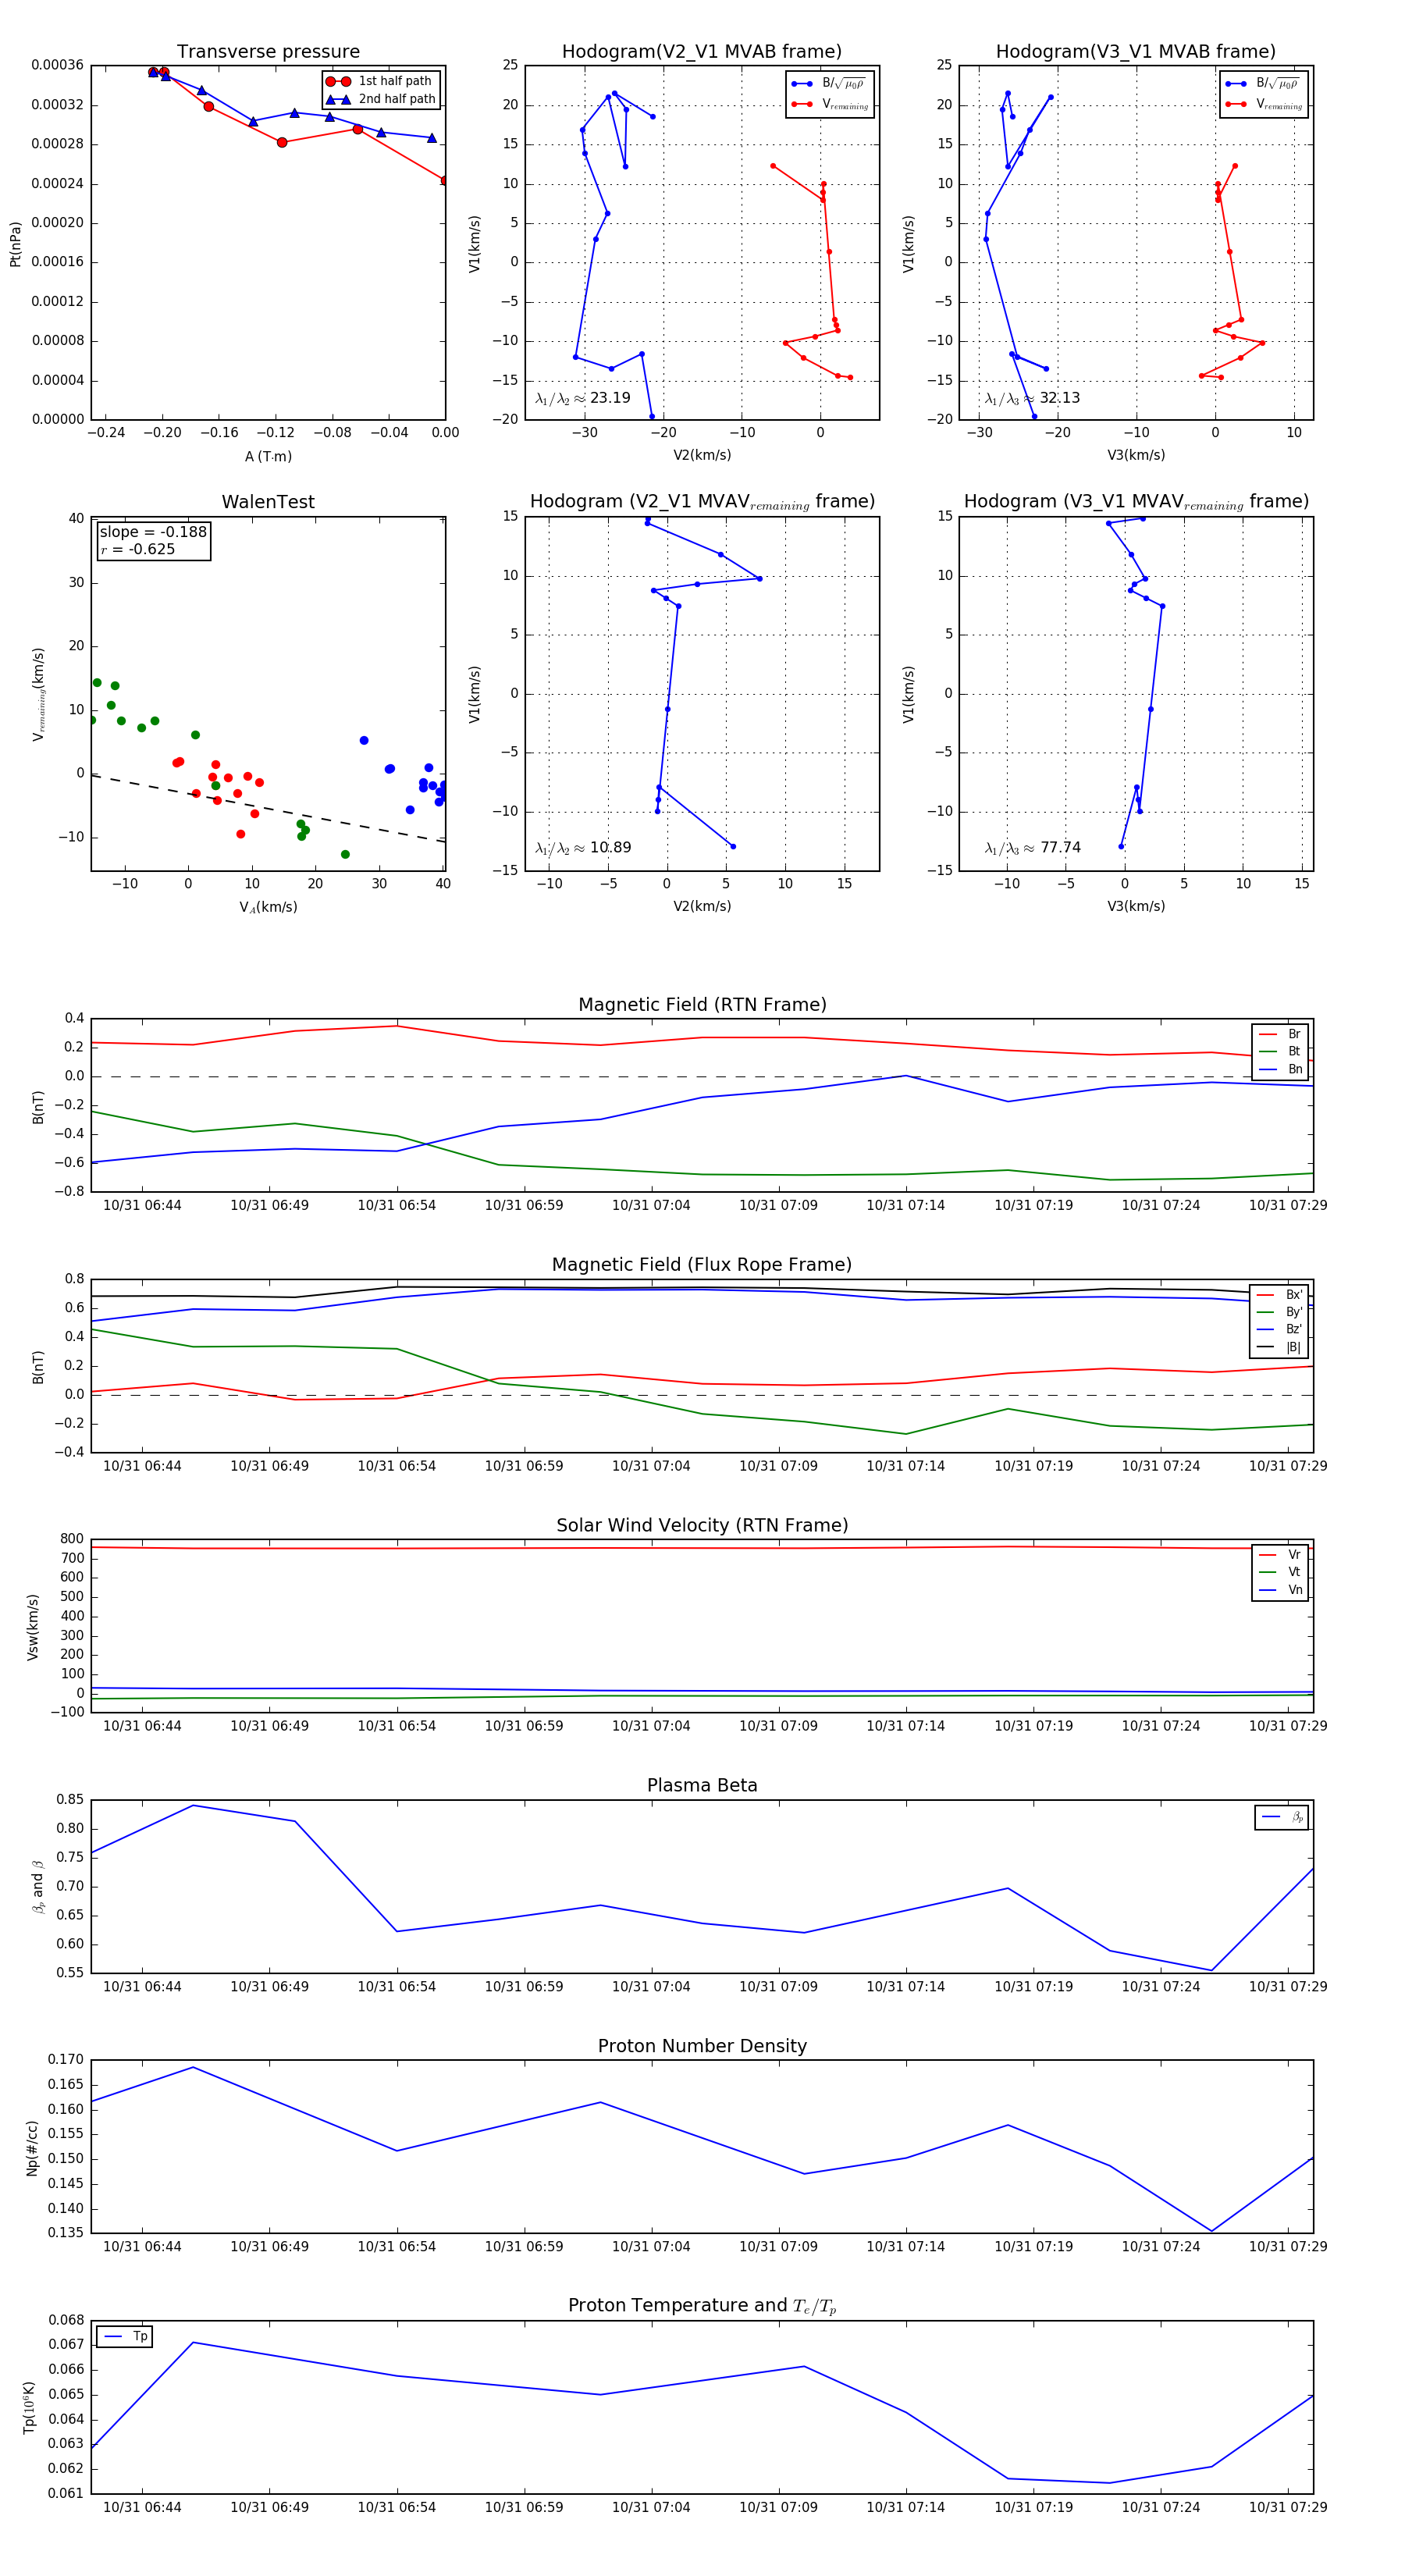Click 'A (T·m)' x-axis label
Viewport: 1405px width, 2576px height.
(x=268, y=456)
